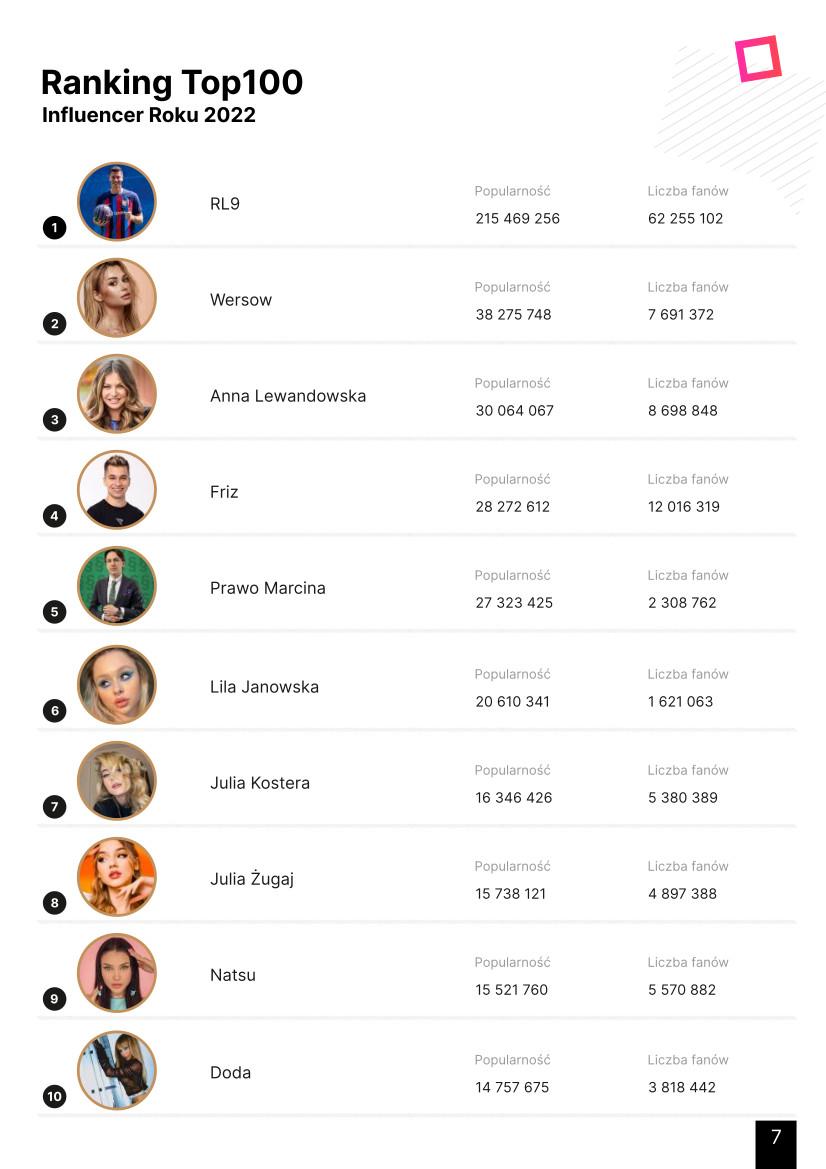The width and height of the screenshot is (826, 1169).
Task: Click RL9 popularity value 215 469 256
Action: tap(517, 218)
